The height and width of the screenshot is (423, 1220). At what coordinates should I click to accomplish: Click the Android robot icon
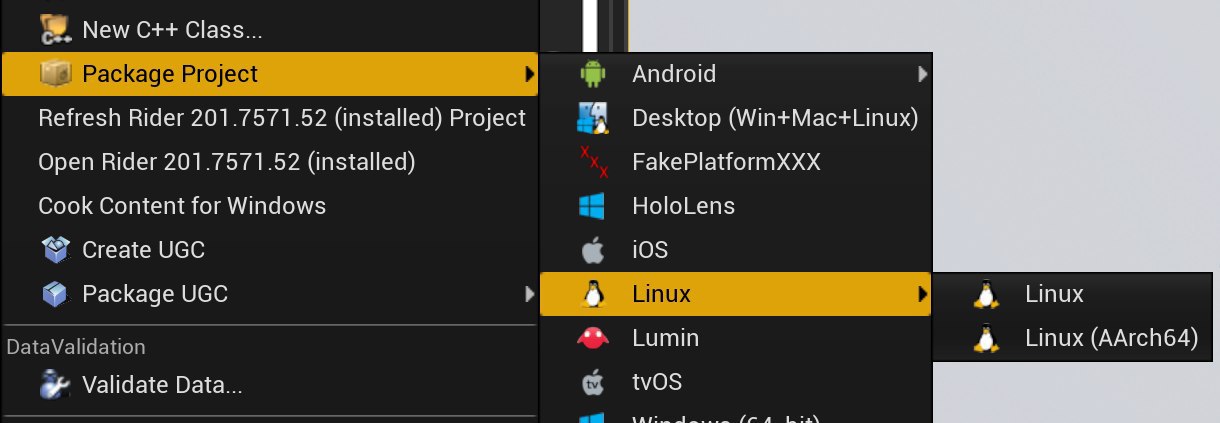click(x=593, y=74)
